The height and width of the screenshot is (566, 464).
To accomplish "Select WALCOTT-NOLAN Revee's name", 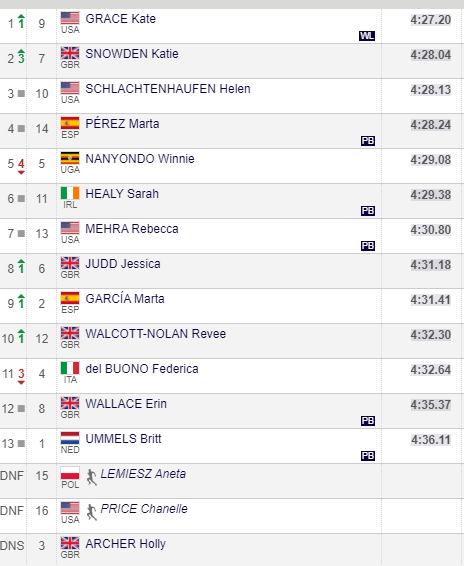I will click(156, 334).
